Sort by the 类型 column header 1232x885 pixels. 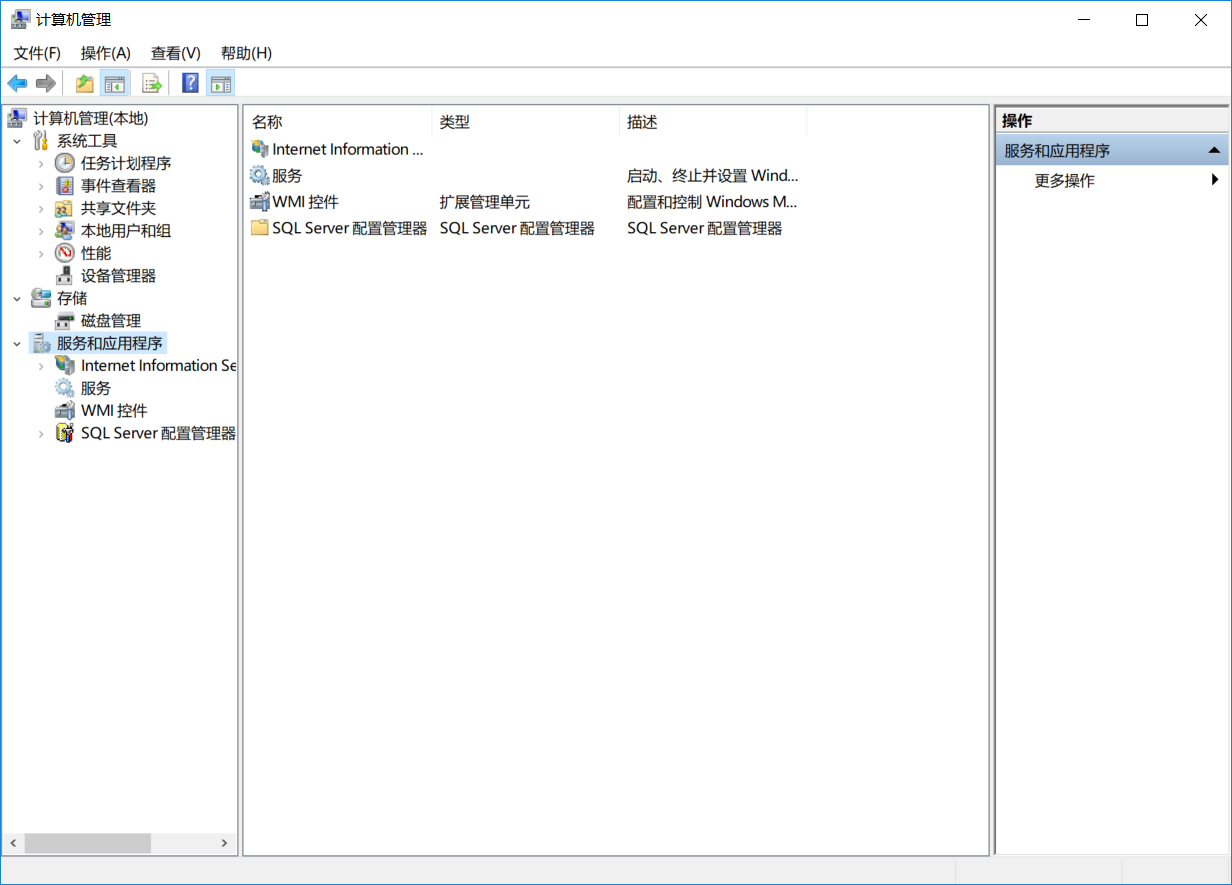tap(526, 122)
